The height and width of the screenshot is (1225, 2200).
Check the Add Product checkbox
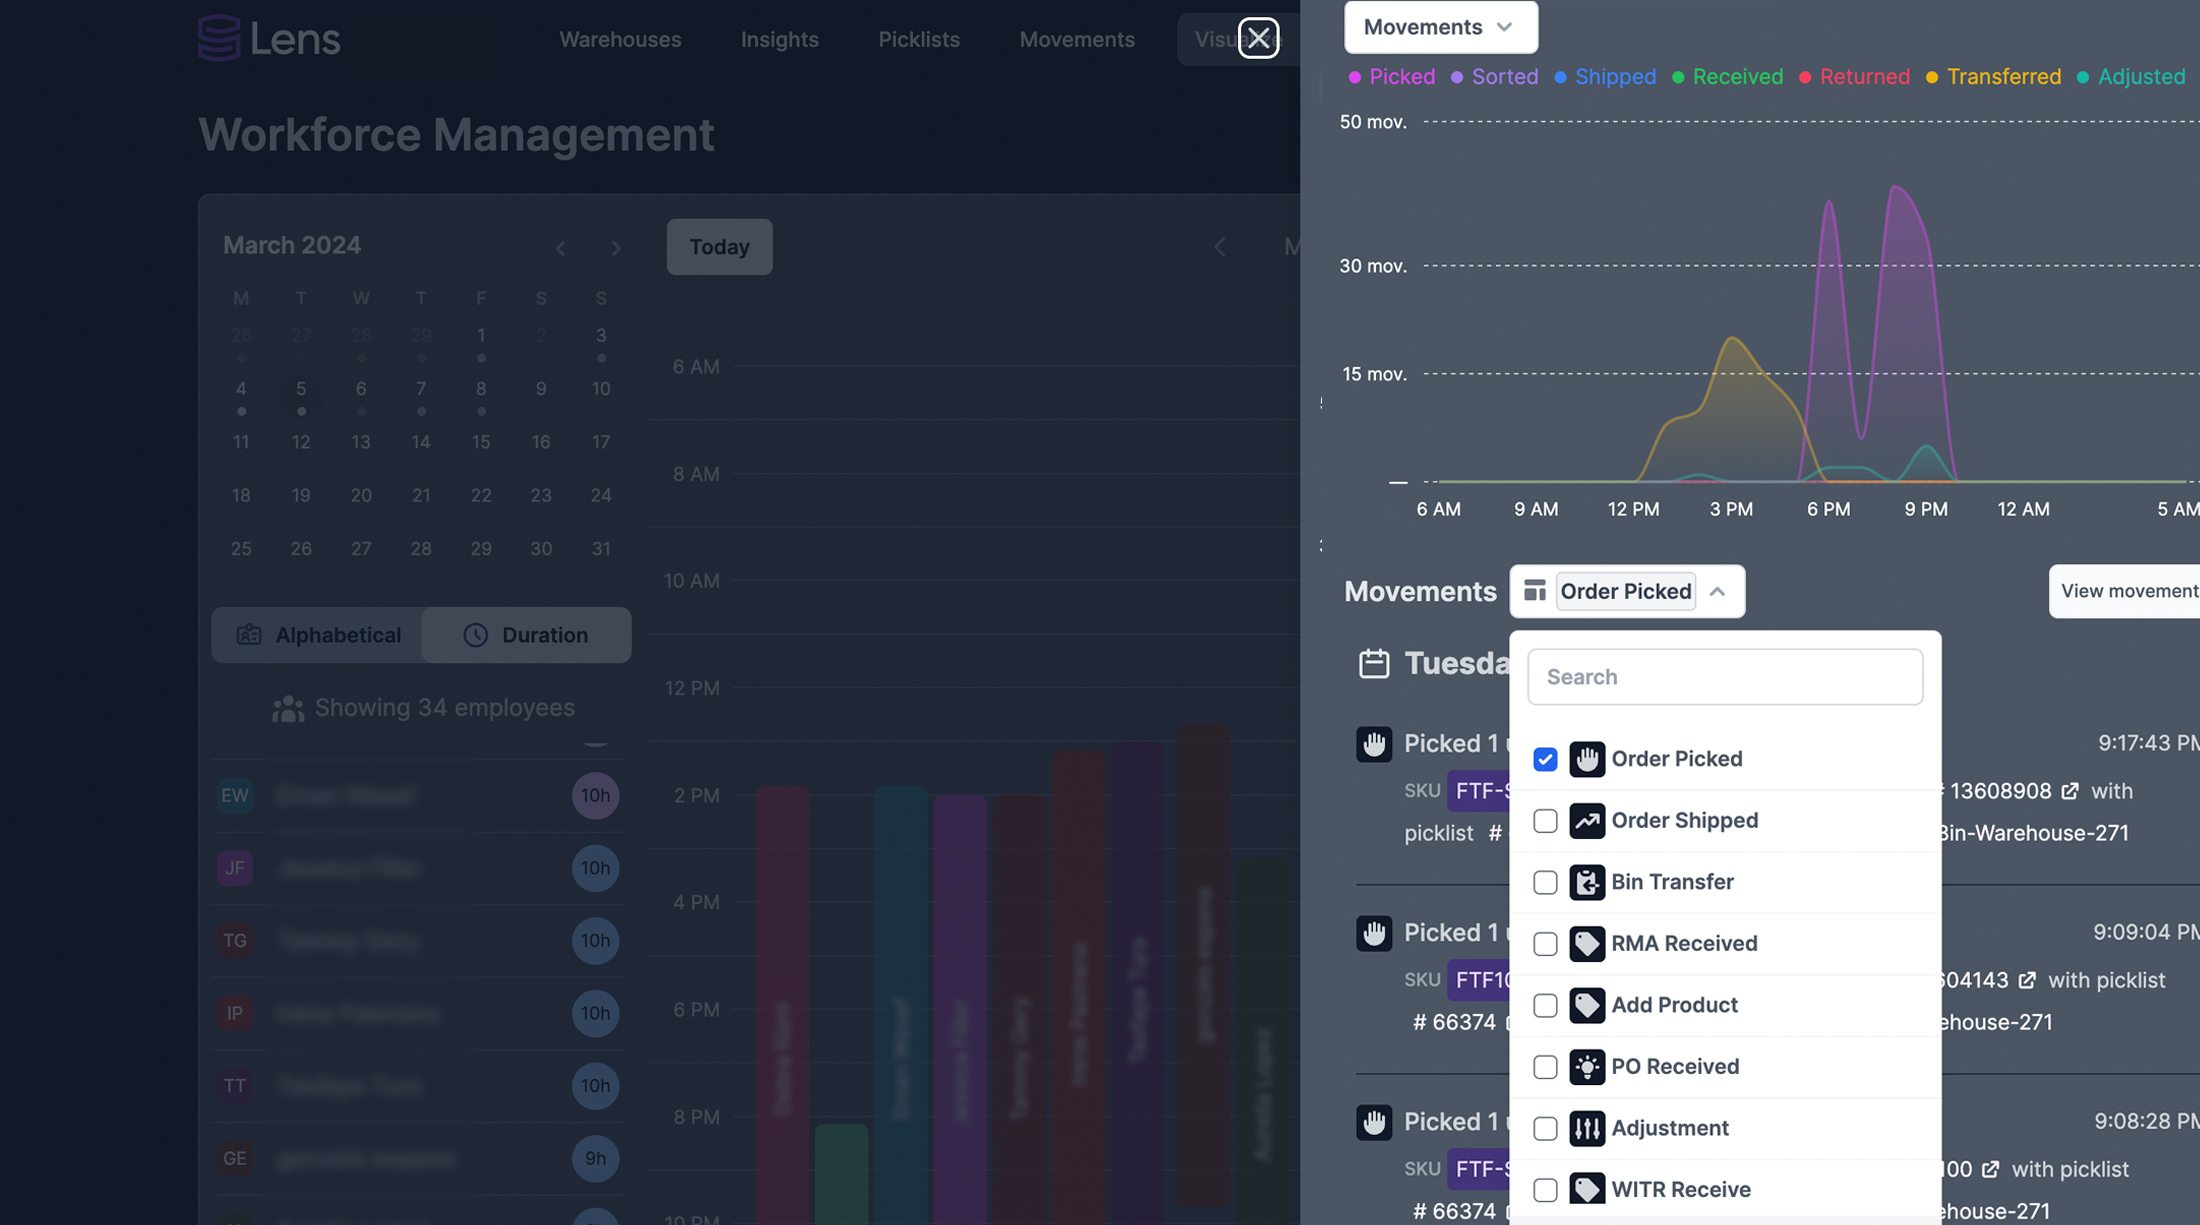click(1545, 1005)
